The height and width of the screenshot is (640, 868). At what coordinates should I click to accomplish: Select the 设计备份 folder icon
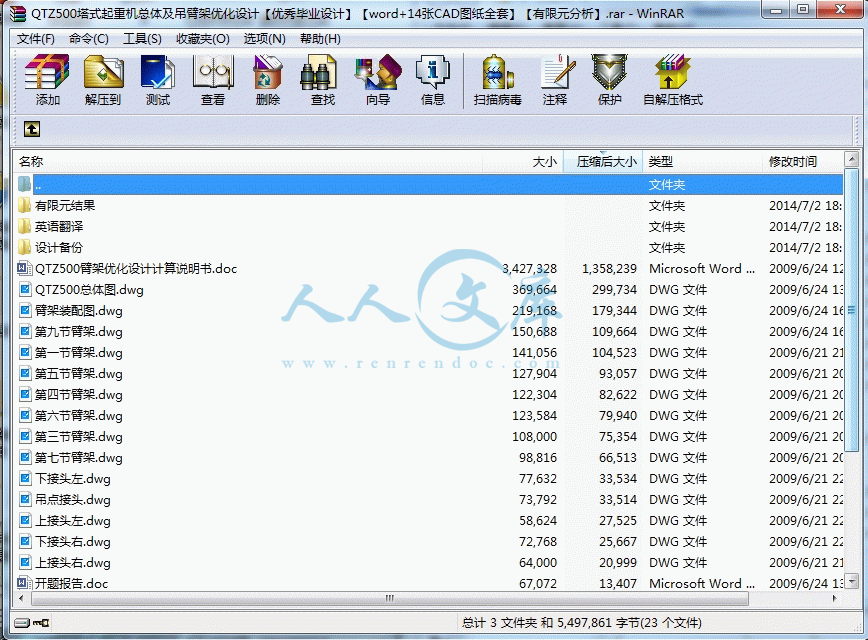pos(24,247)
